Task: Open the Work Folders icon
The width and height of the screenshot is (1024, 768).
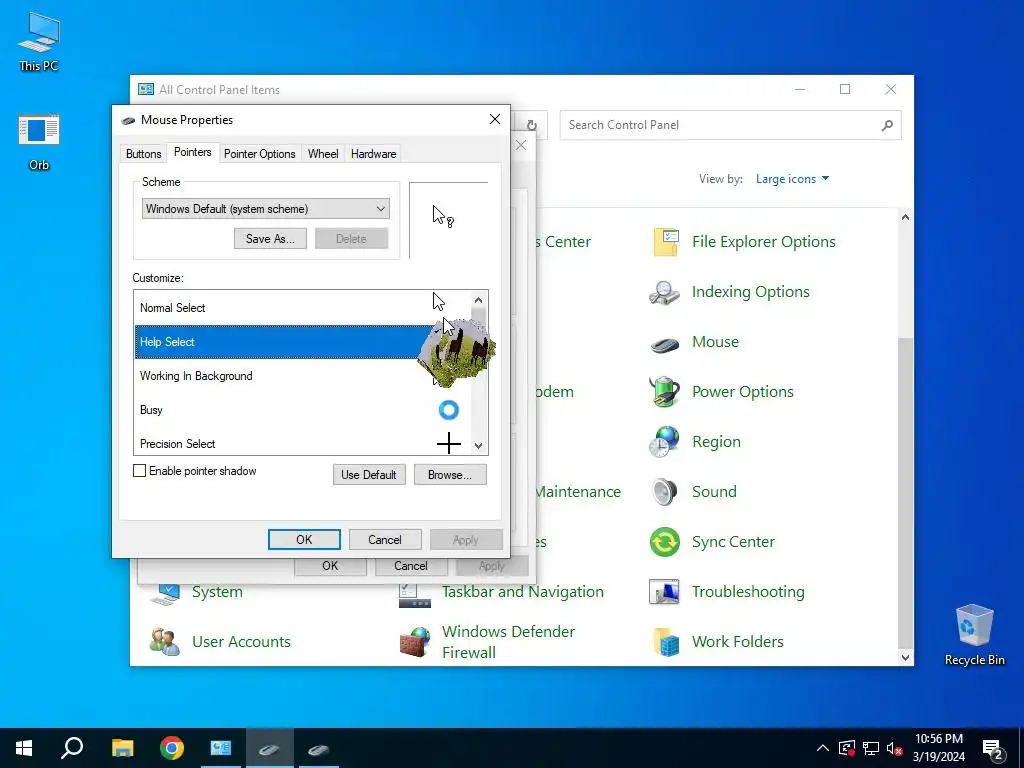Action: tap(665, 642)
